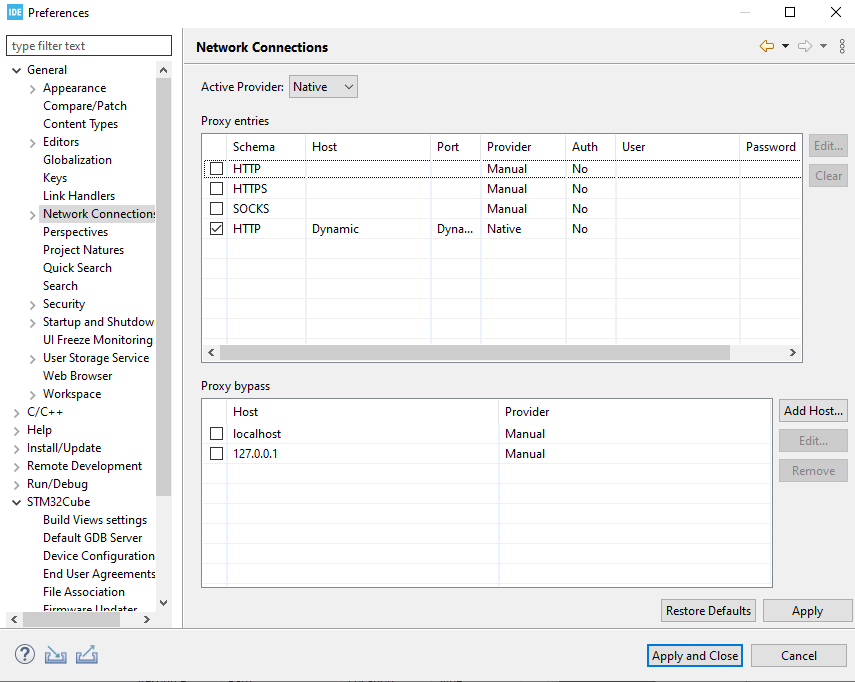855x682 pixels.
Task: Click the proxy table scroll right arrow
Action: [x=792, y=353]
